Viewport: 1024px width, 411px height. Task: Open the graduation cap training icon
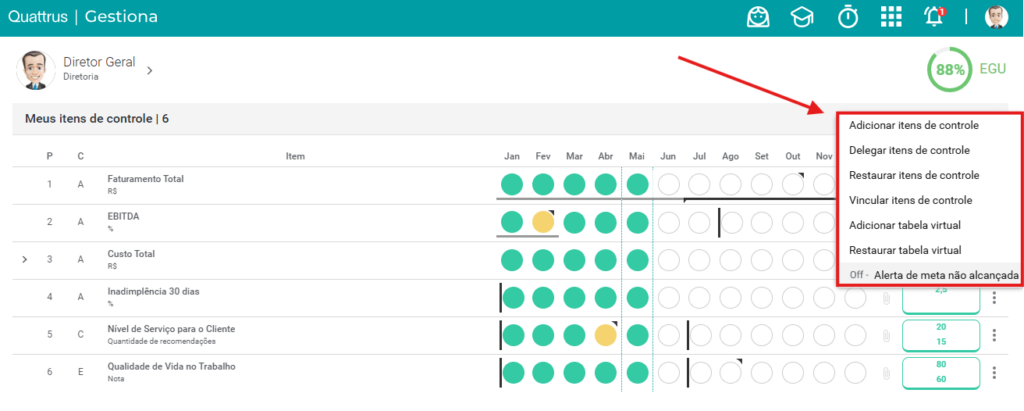pos(802,18)
